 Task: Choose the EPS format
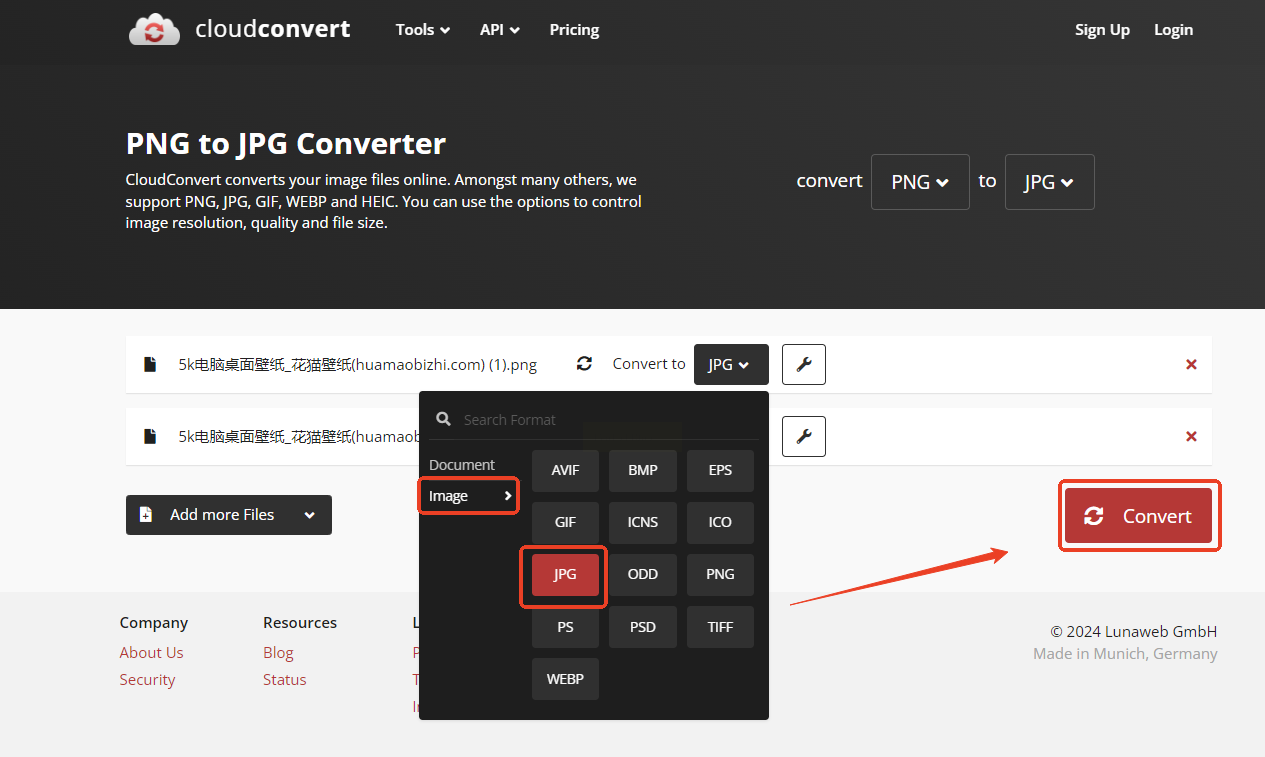tap(720, 470)
